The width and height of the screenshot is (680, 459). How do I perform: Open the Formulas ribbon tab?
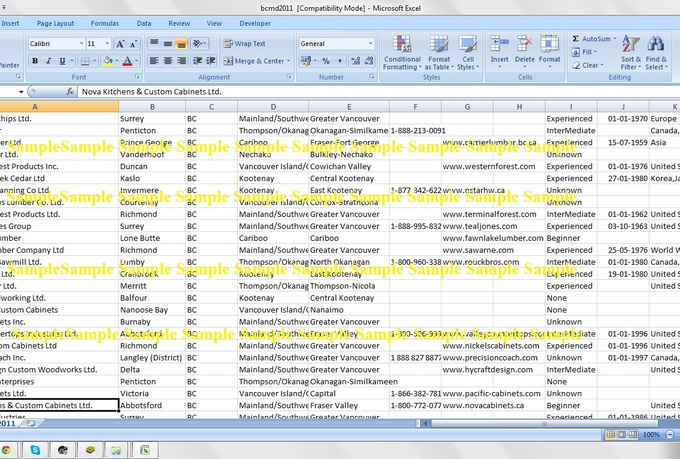pos(104,22)
